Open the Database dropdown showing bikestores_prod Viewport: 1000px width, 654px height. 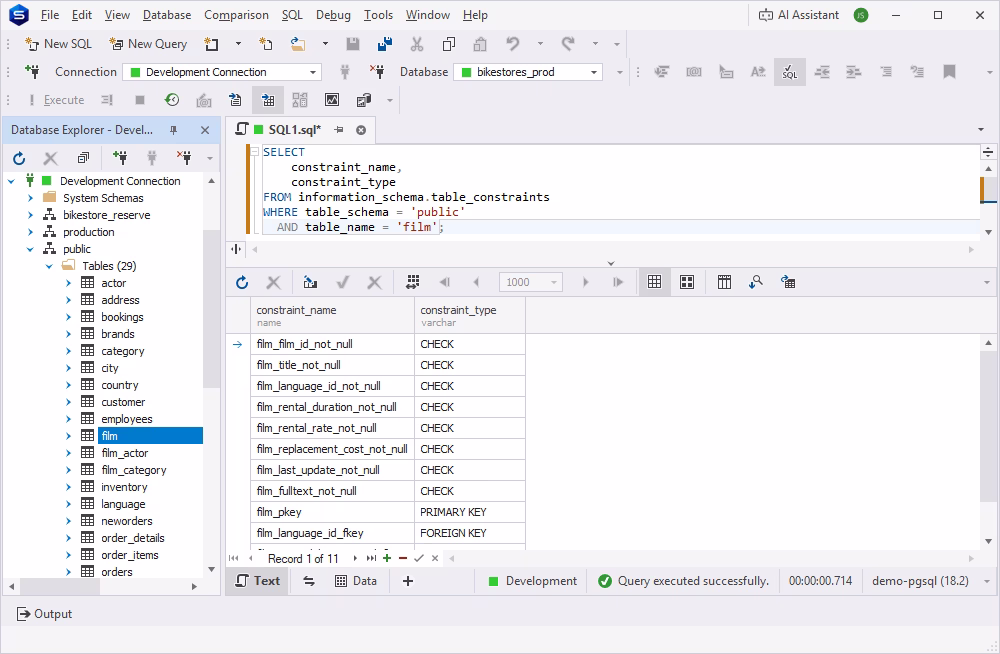[x=528, y=72]
